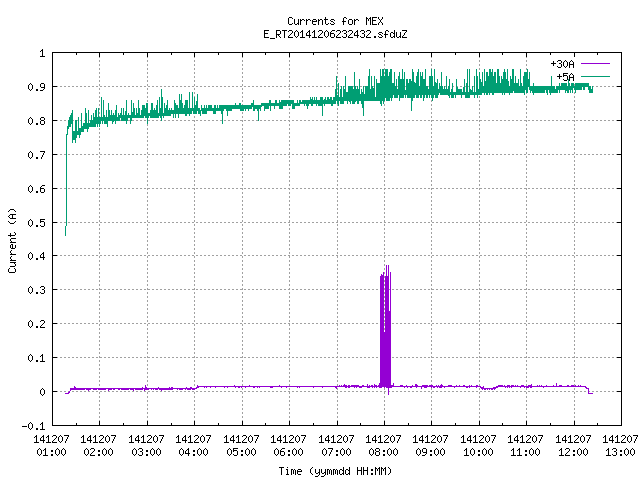Click the +30A legend label
This screenshot has width=640, height=480.
(562, 64)
